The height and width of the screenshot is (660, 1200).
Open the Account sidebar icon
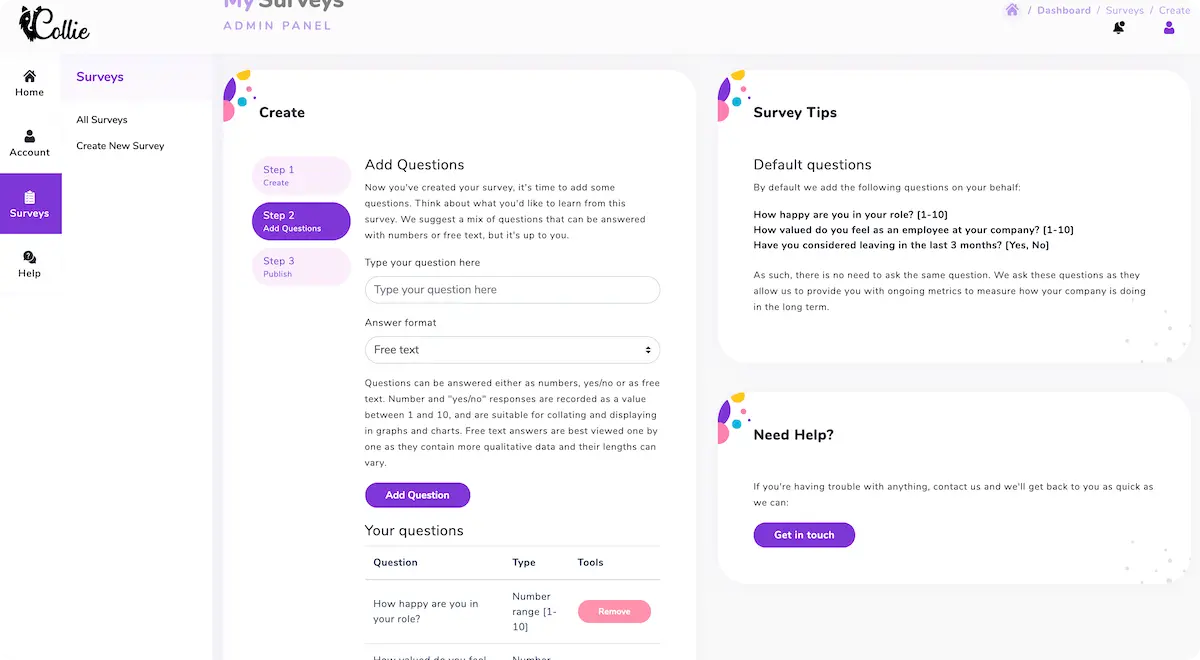30,136
